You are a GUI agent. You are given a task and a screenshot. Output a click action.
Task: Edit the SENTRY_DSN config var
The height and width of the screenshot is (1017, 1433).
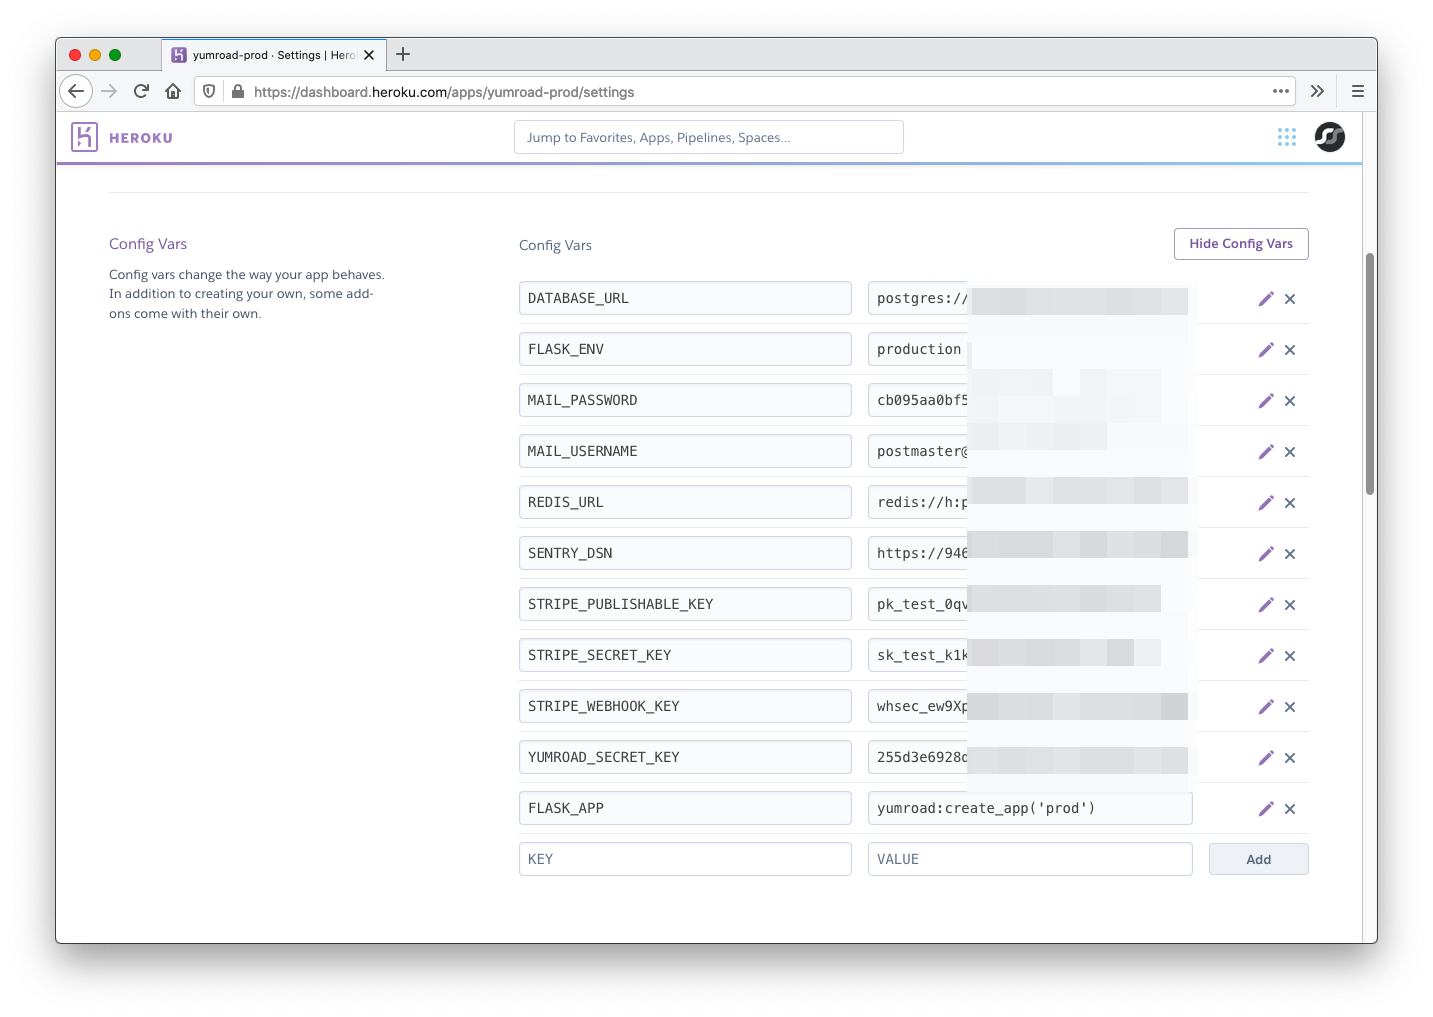(1266, 554)
